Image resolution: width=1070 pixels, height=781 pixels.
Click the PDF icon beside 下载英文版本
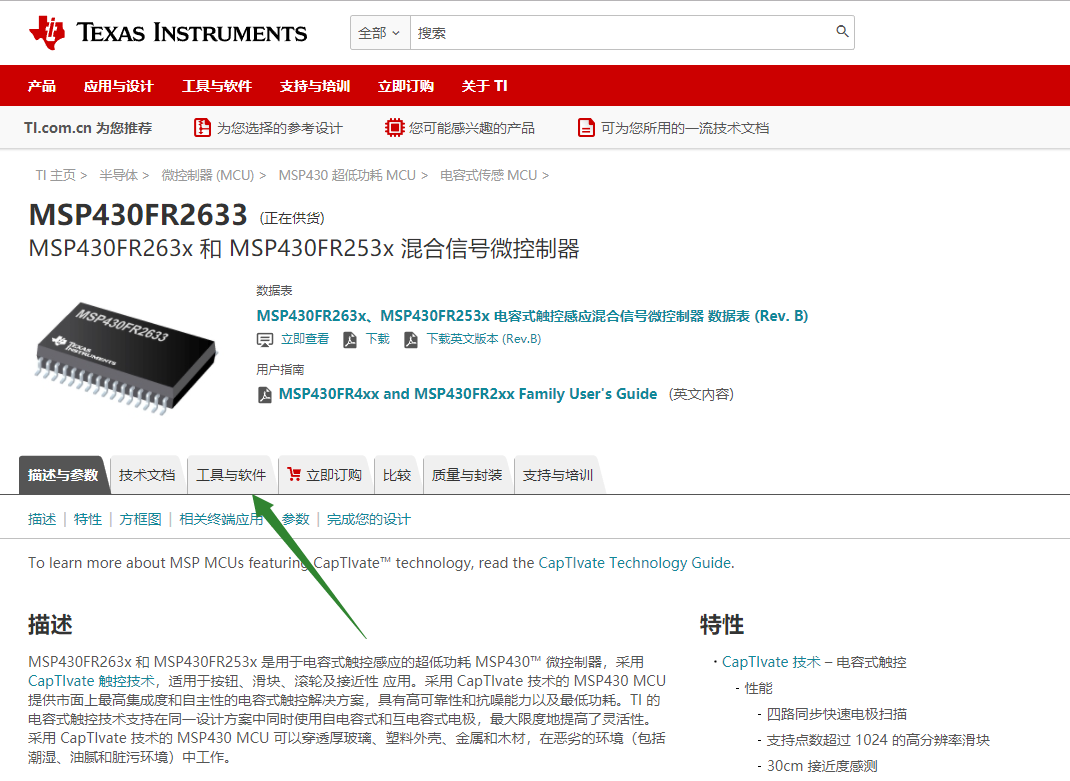(411, 339)
